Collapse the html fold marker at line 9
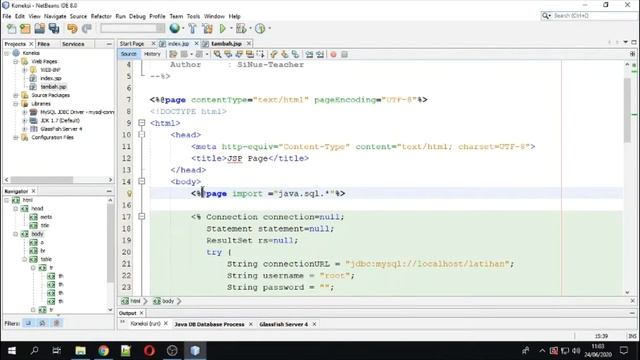The width and height of the screenshot is (640, 360). pos(142,122)
